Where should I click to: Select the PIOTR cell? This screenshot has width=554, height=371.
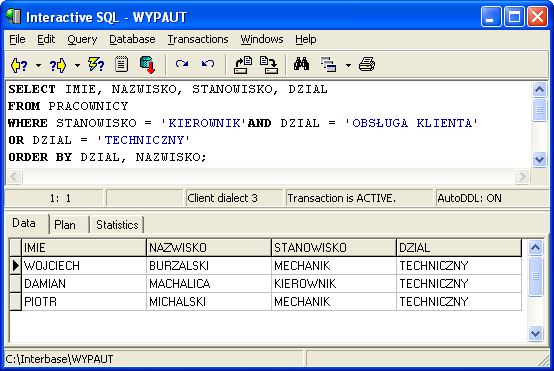click(x=84, y=302)
